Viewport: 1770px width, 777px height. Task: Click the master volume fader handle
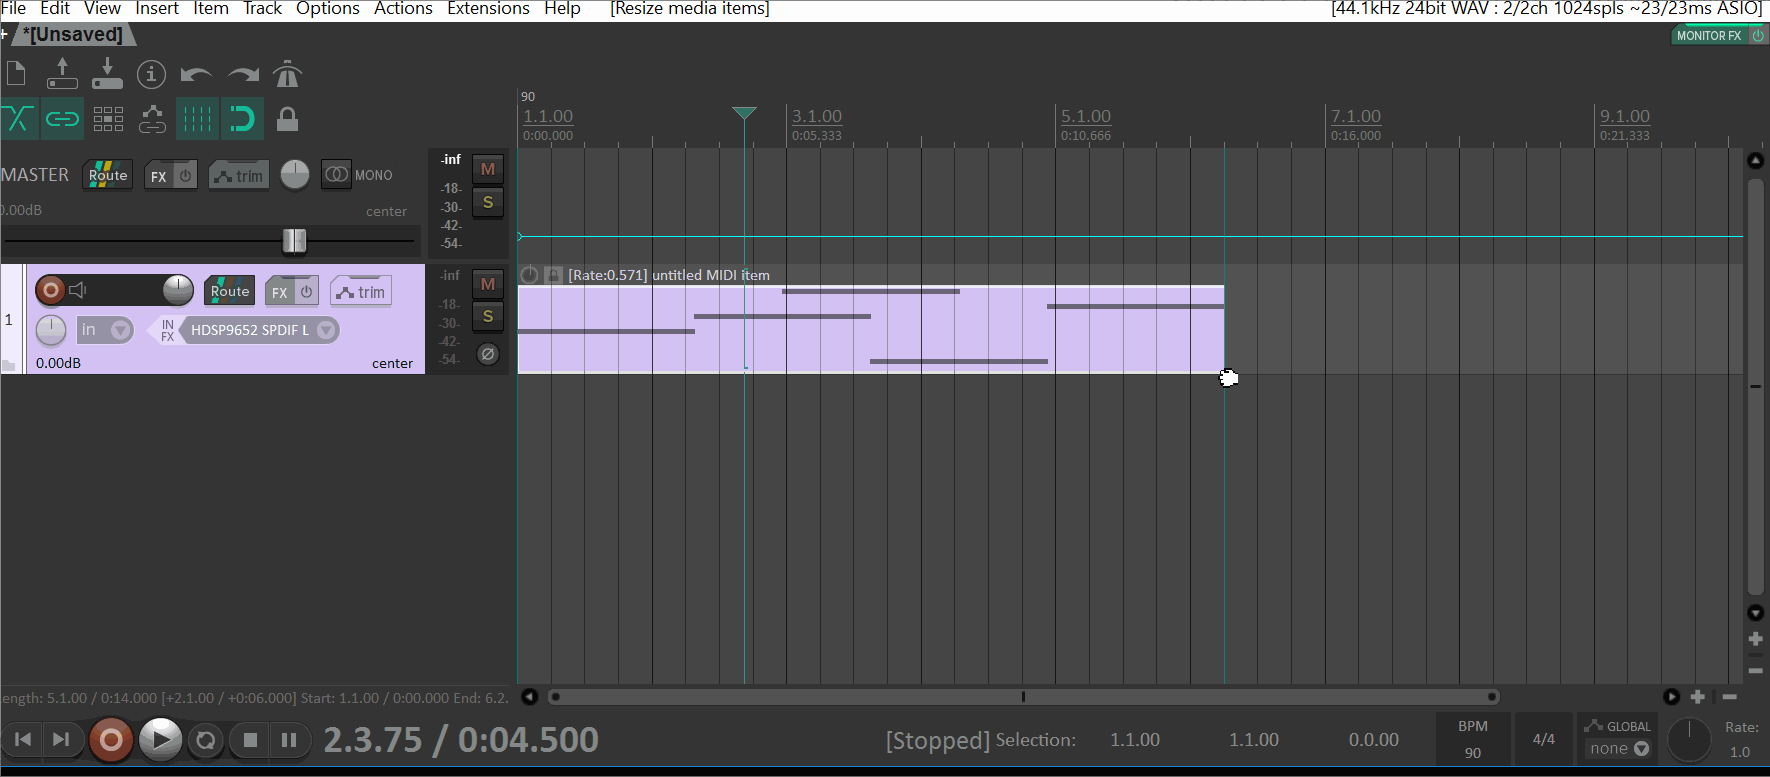tap(294, 240)
